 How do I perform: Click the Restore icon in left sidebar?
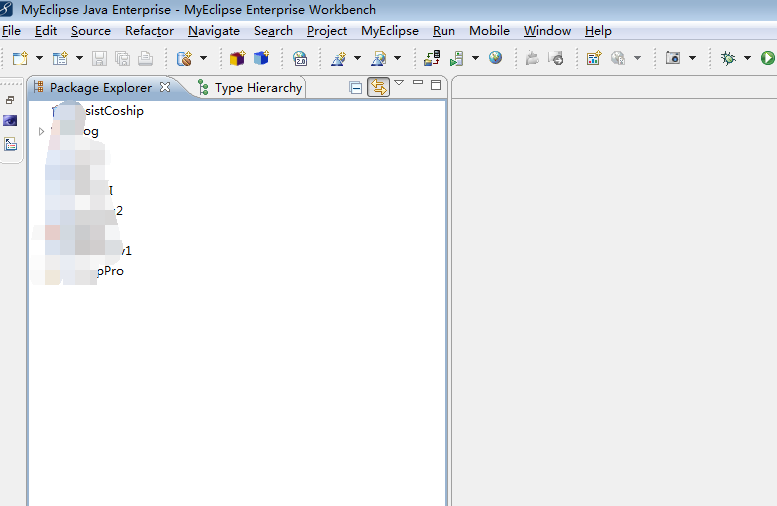tap(10, 100)
